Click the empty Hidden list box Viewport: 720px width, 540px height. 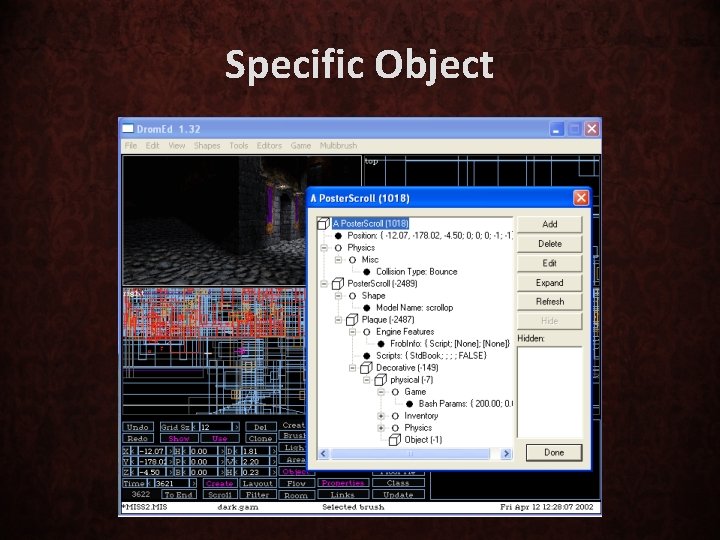[550, 392]
